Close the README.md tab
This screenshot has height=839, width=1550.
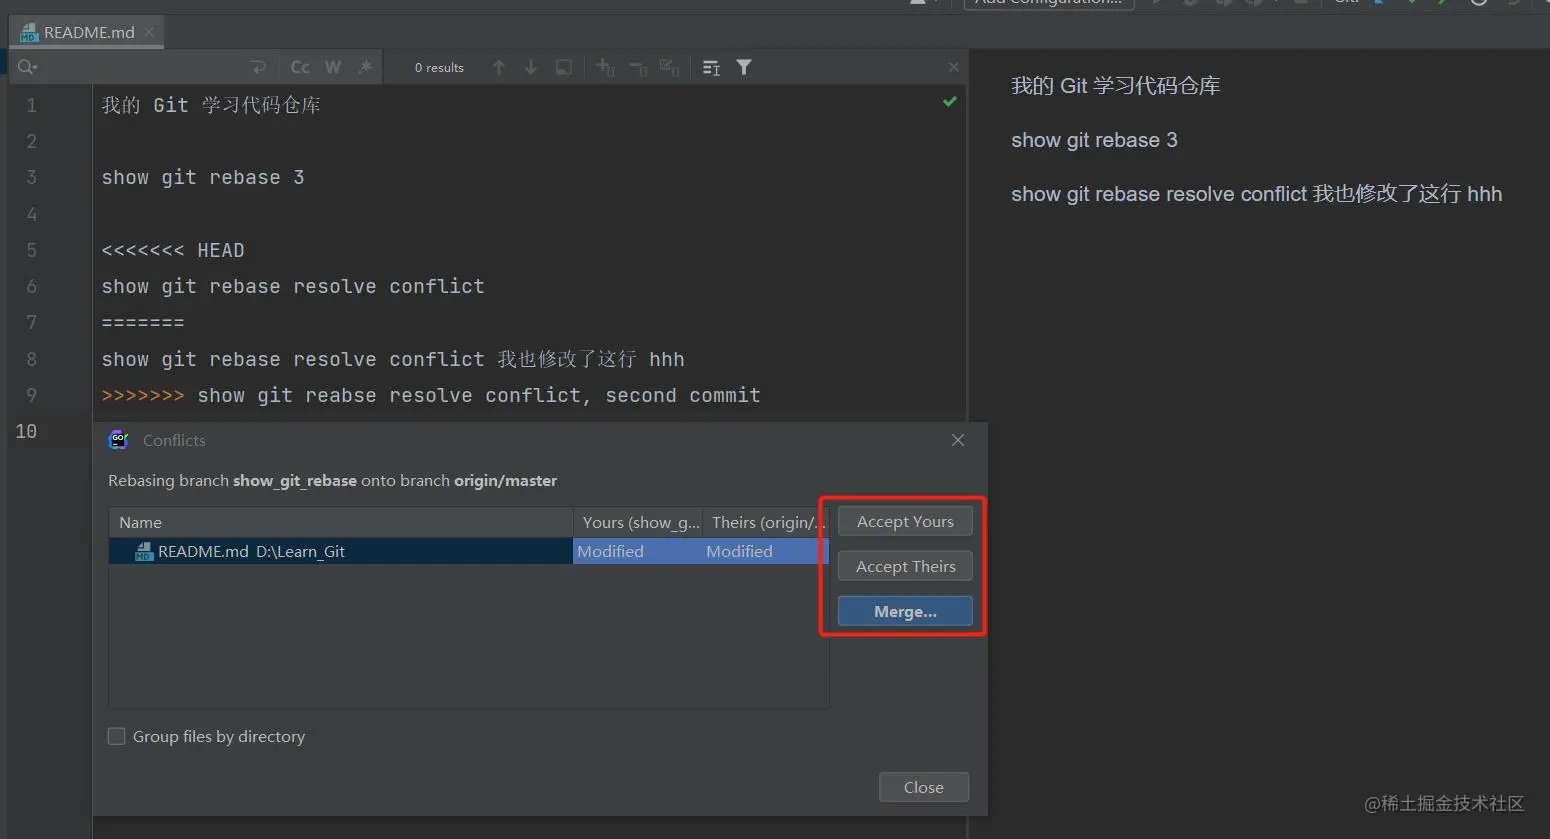(150, 32)
